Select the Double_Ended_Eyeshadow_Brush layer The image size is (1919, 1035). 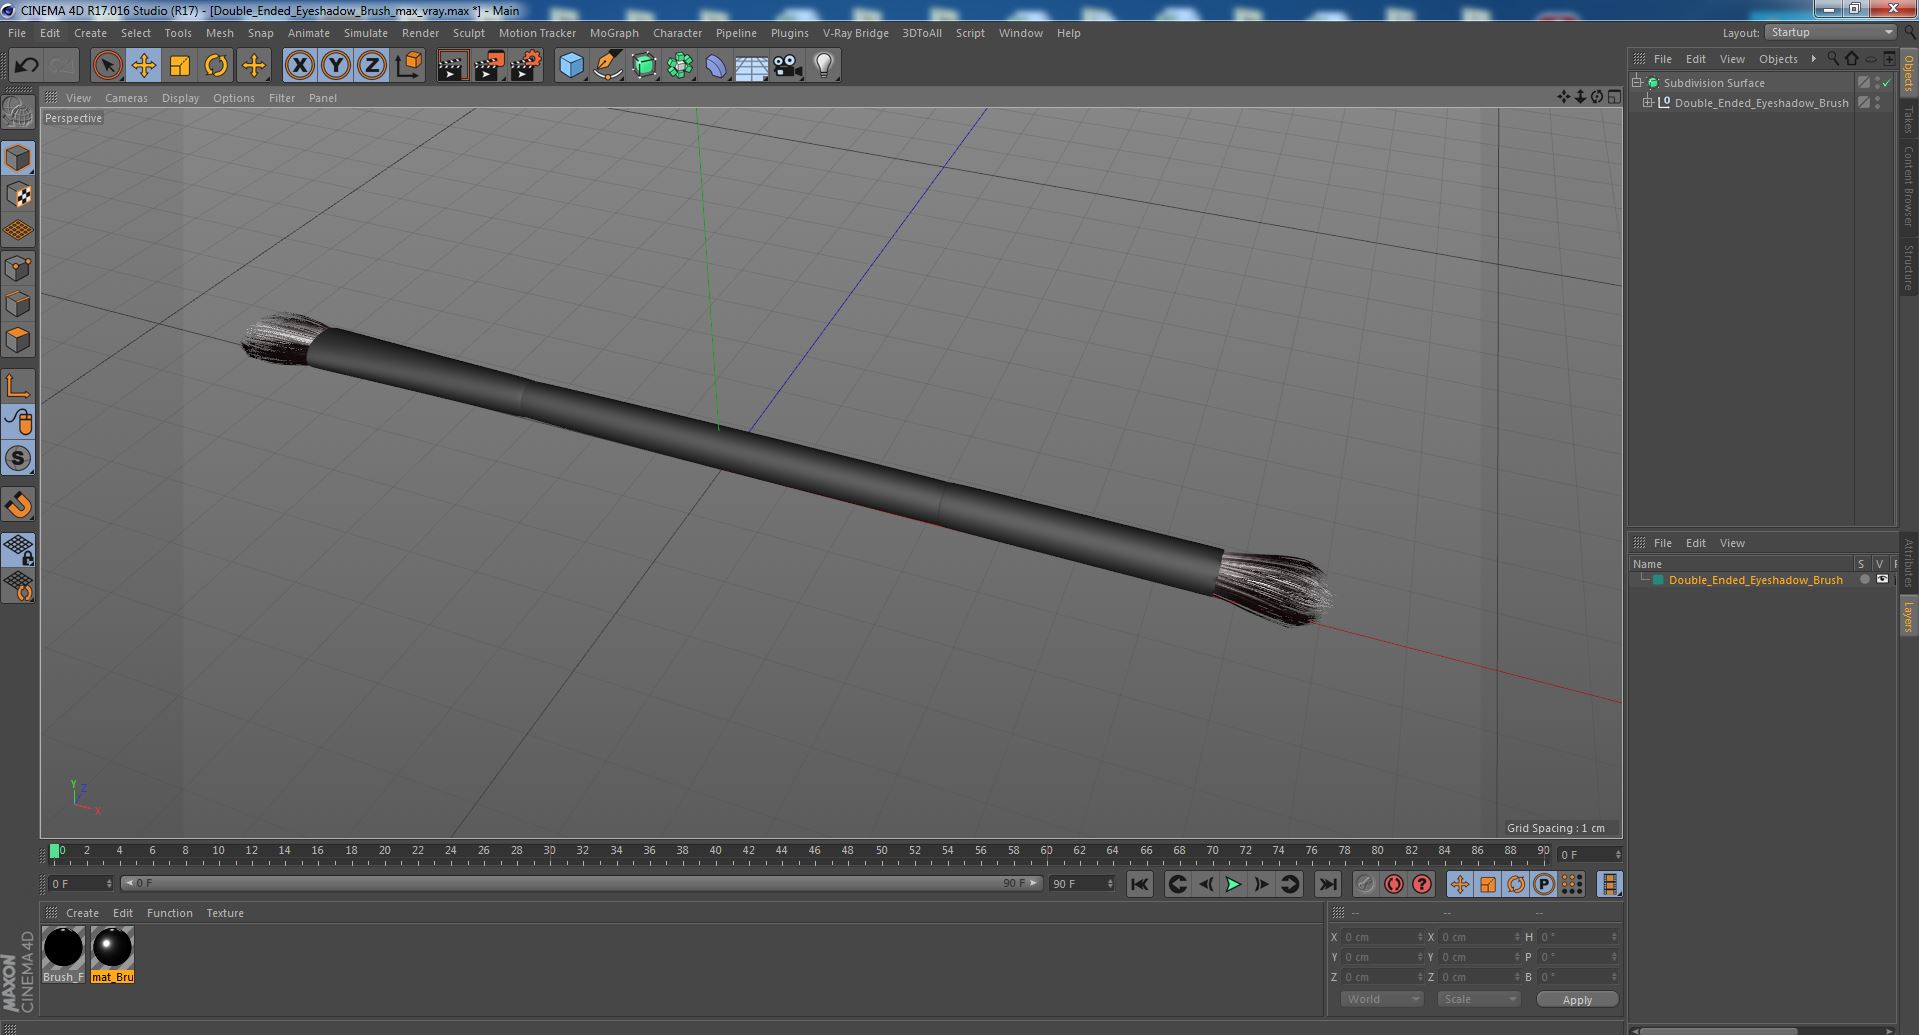click(x=1755, y=580)
